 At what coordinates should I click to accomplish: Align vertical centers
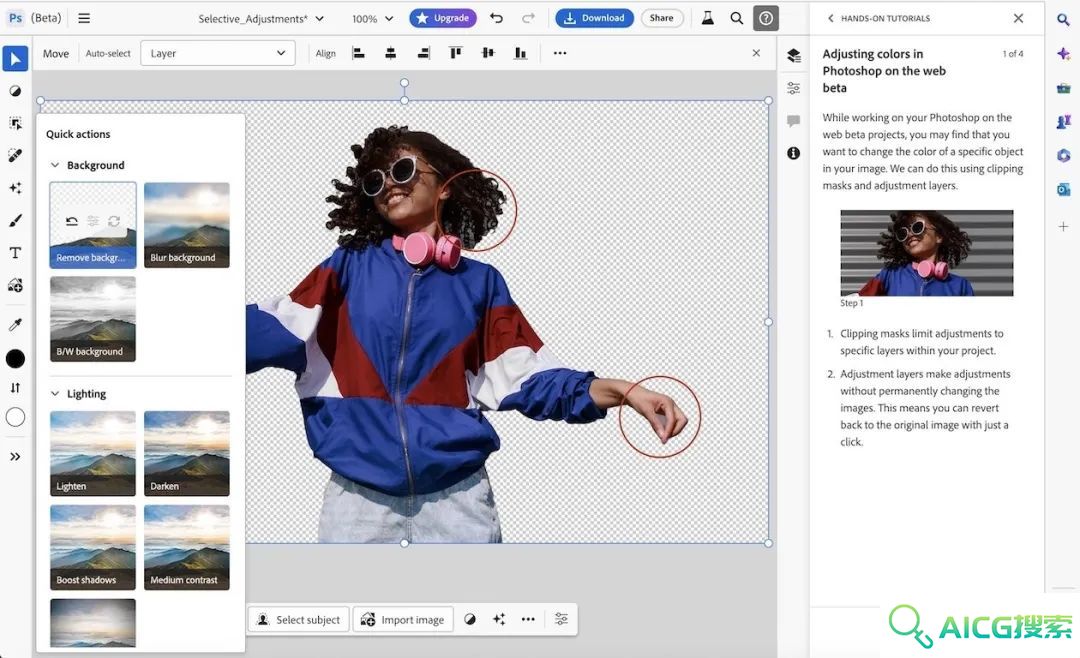click(x=488, y=53)
